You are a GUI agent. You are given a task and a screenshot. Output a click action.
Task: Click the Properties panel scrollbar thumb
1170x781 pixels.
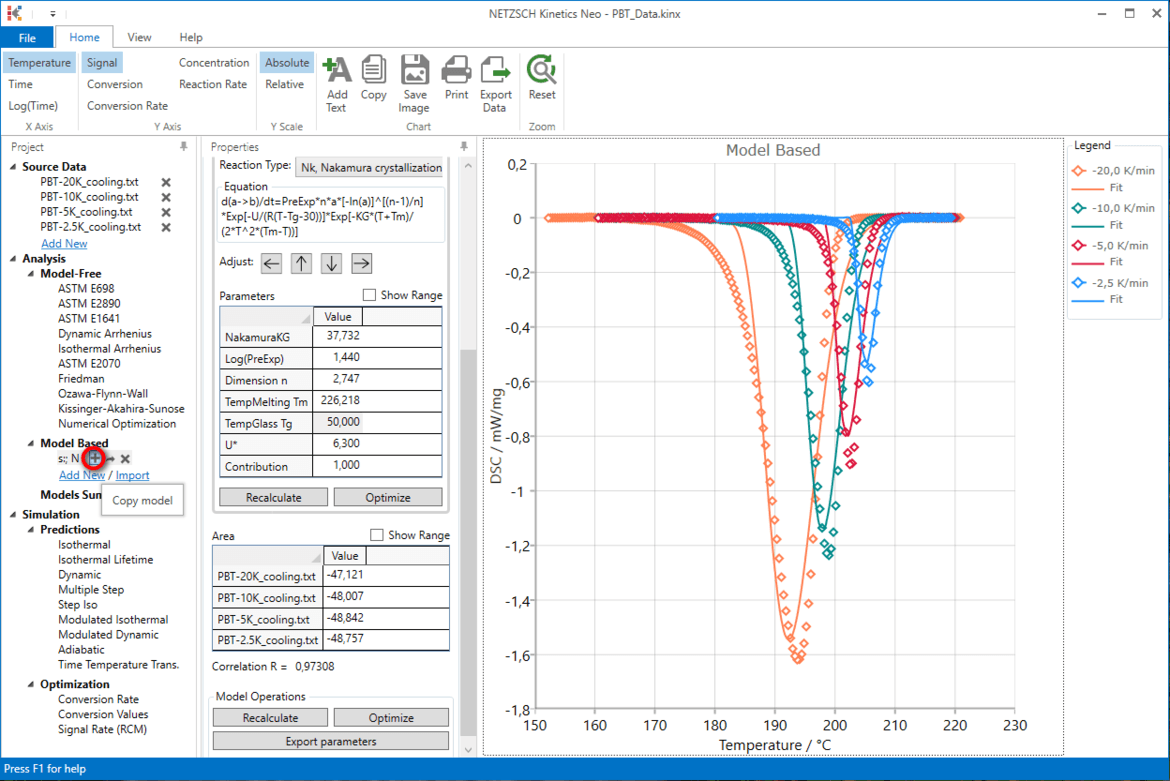pyautogui.click(x=468, y=541)
